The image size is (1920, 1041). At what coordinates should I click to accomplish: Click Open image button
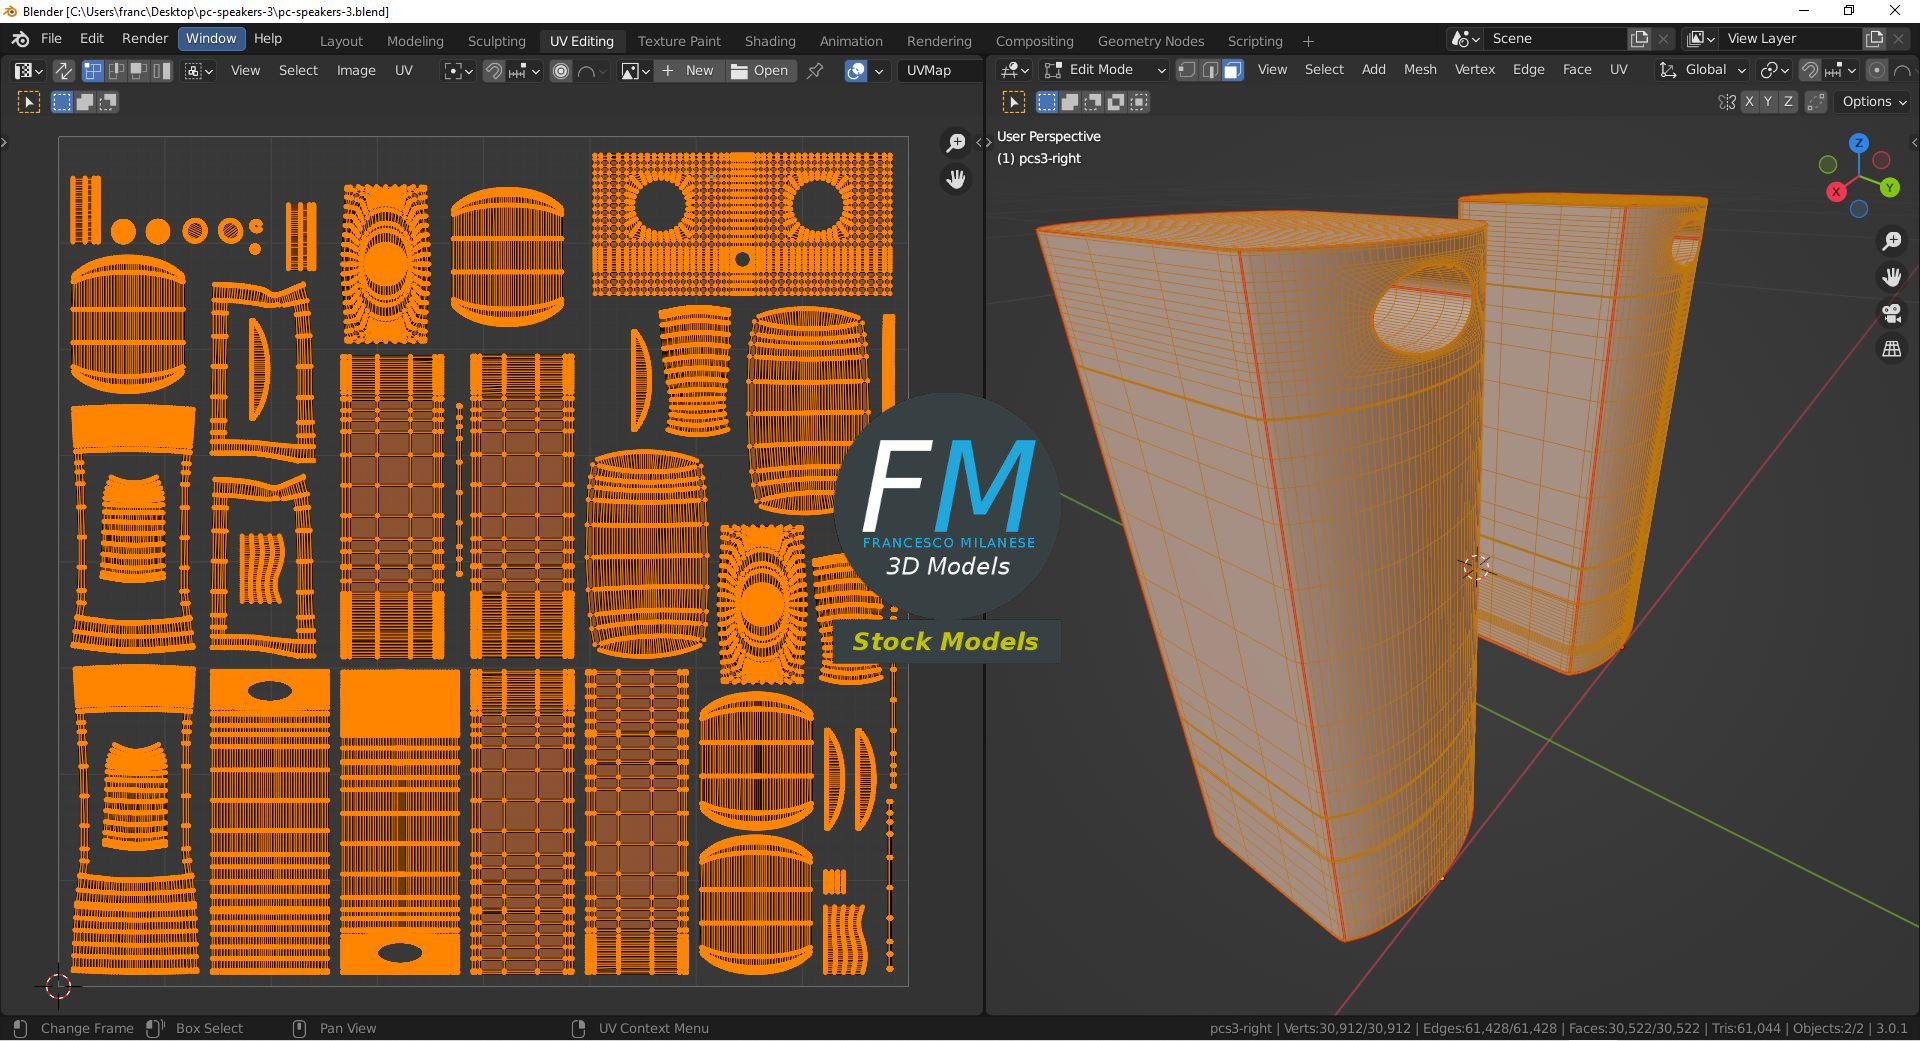pos(760,71)
